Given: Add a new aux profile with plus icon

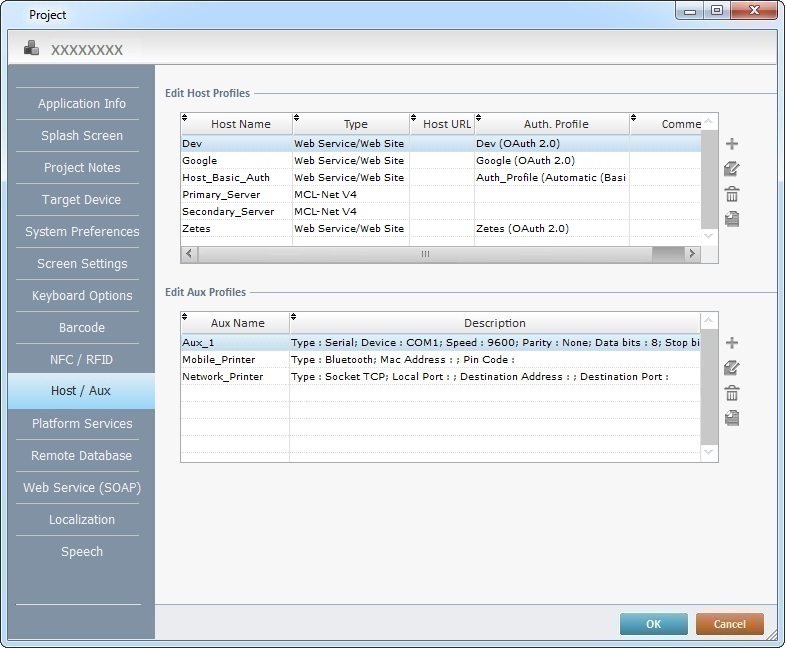Looking at the screenshot, I should pyautogui.click(x=732, y=343).
